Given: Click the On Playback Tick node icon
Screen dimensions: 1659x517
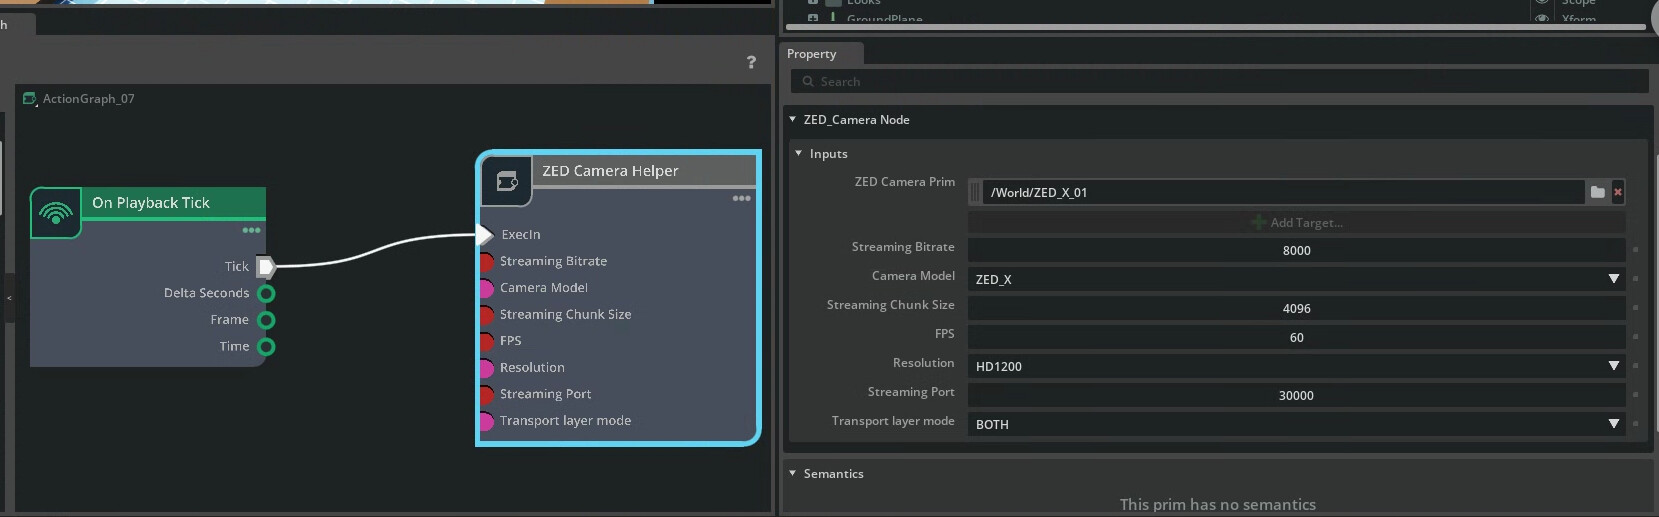Looking at the screenshot, I should (56, 213).
